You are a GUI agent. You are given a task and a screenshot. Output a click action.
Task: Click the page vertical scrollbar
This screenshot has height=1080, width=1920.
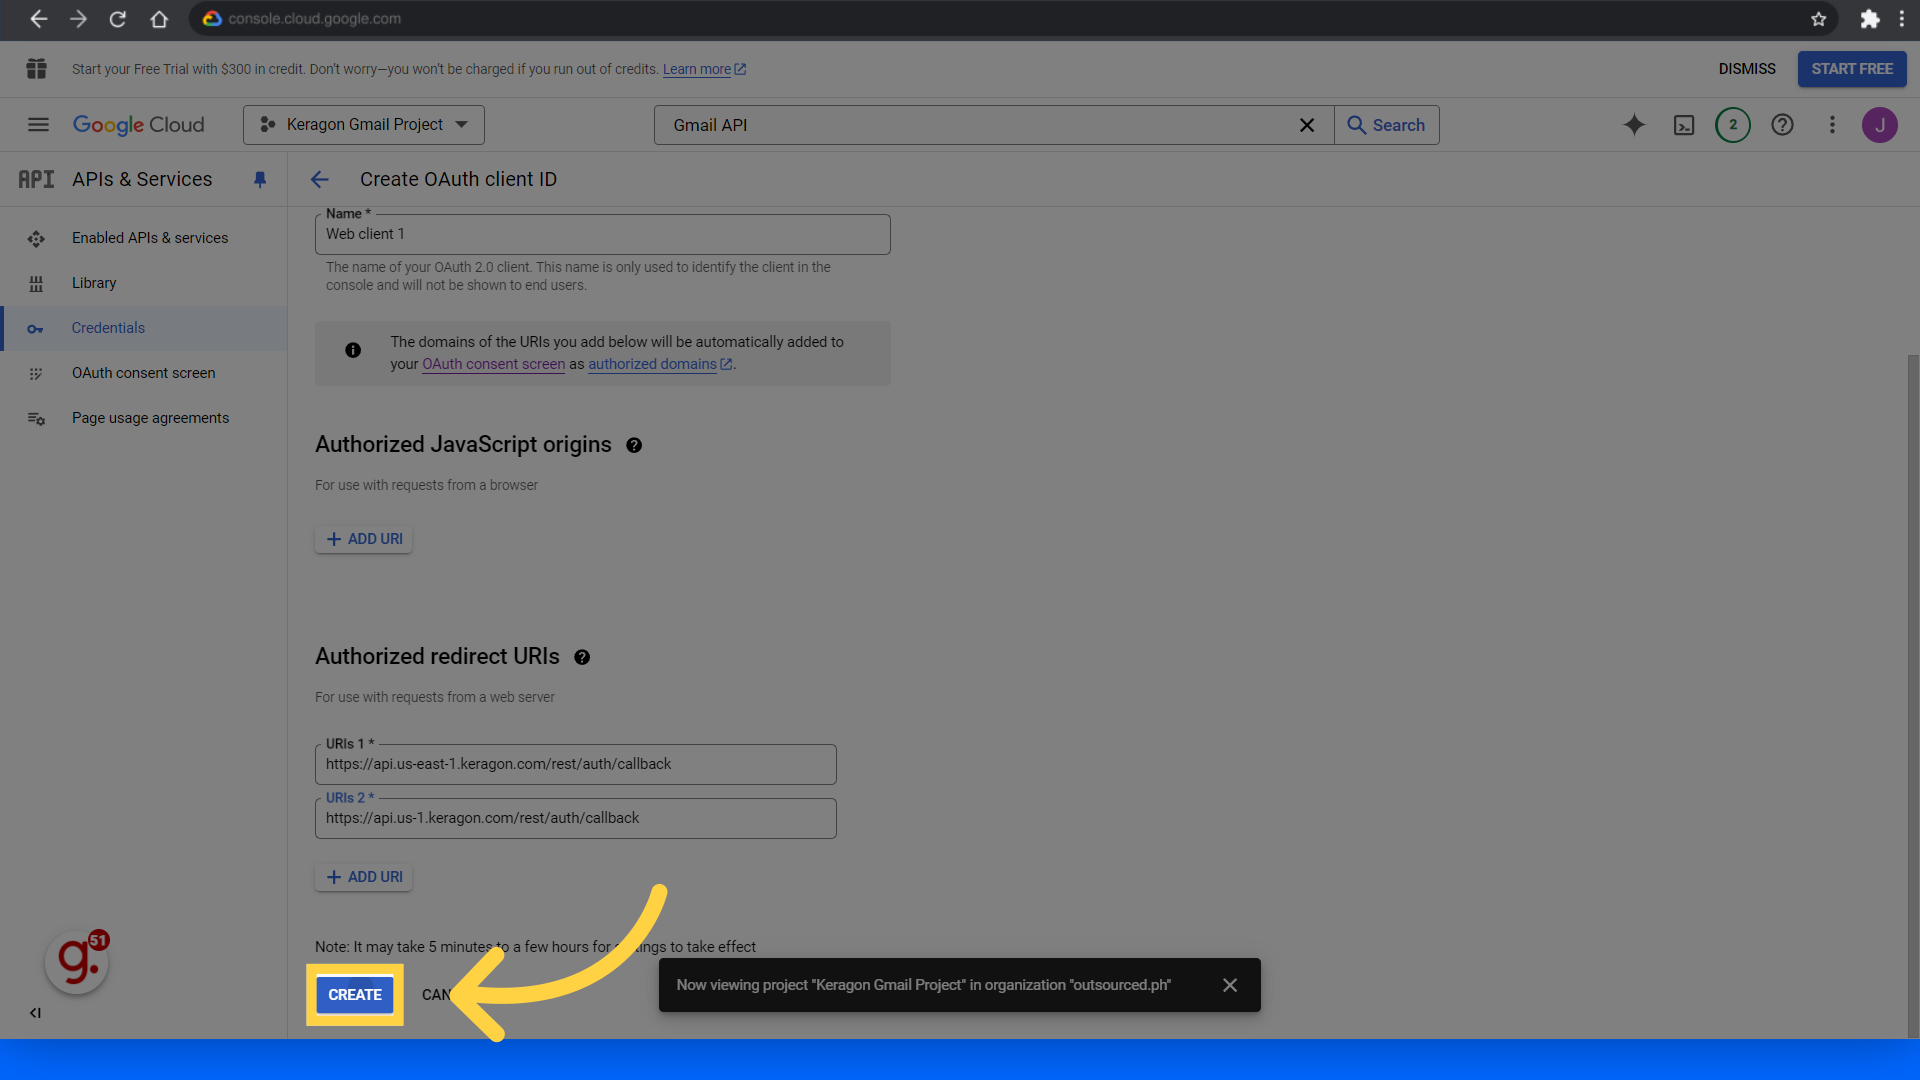[1913, 695]
